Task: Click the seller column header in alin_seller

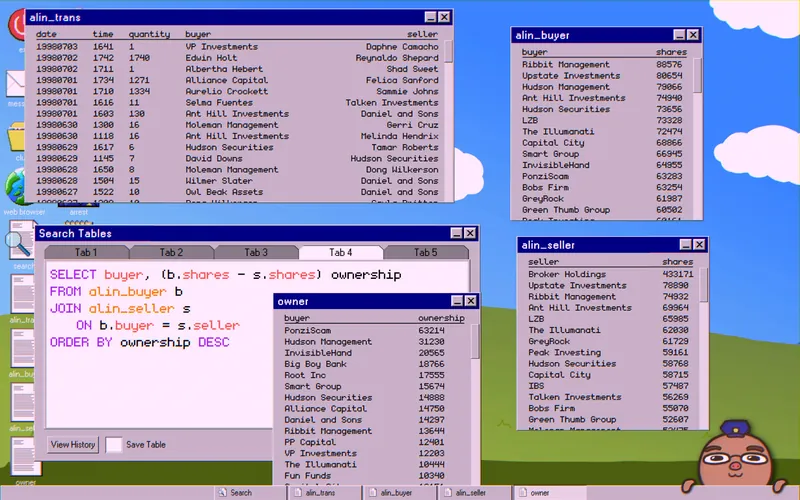Action: pyautogui.click(x=543, y=262)
